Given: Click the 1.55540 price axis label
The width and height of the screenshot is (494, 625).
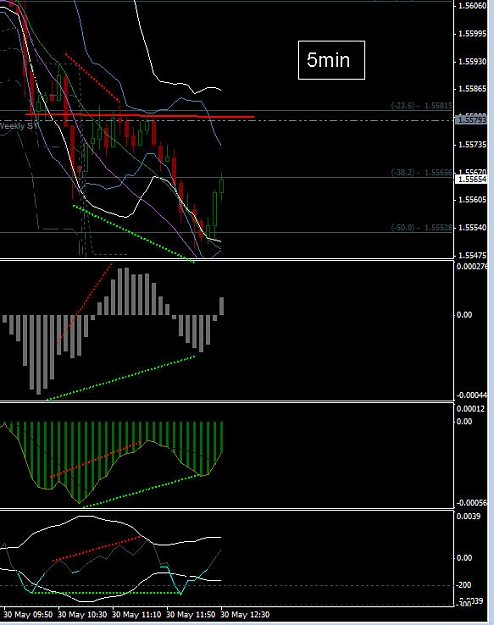Looking at the screenshot, I should tap(472, 228).
